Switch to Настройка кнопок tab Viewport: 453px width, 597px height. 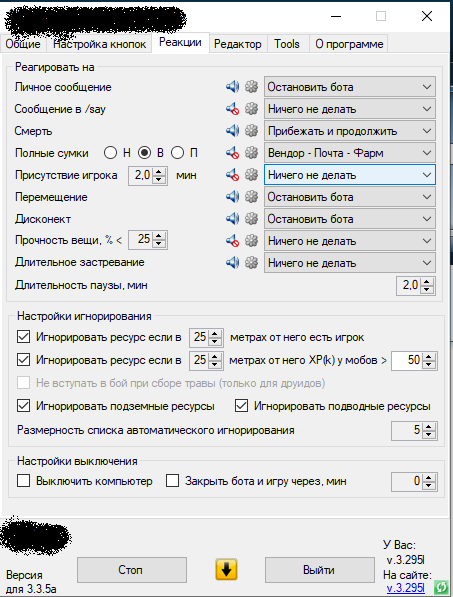click(x=99, y=44)
